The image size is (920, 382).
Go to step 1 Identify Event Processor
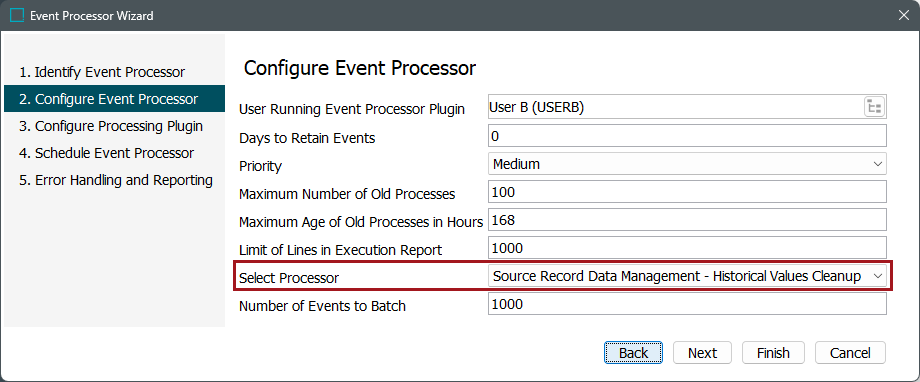point(102,72)
